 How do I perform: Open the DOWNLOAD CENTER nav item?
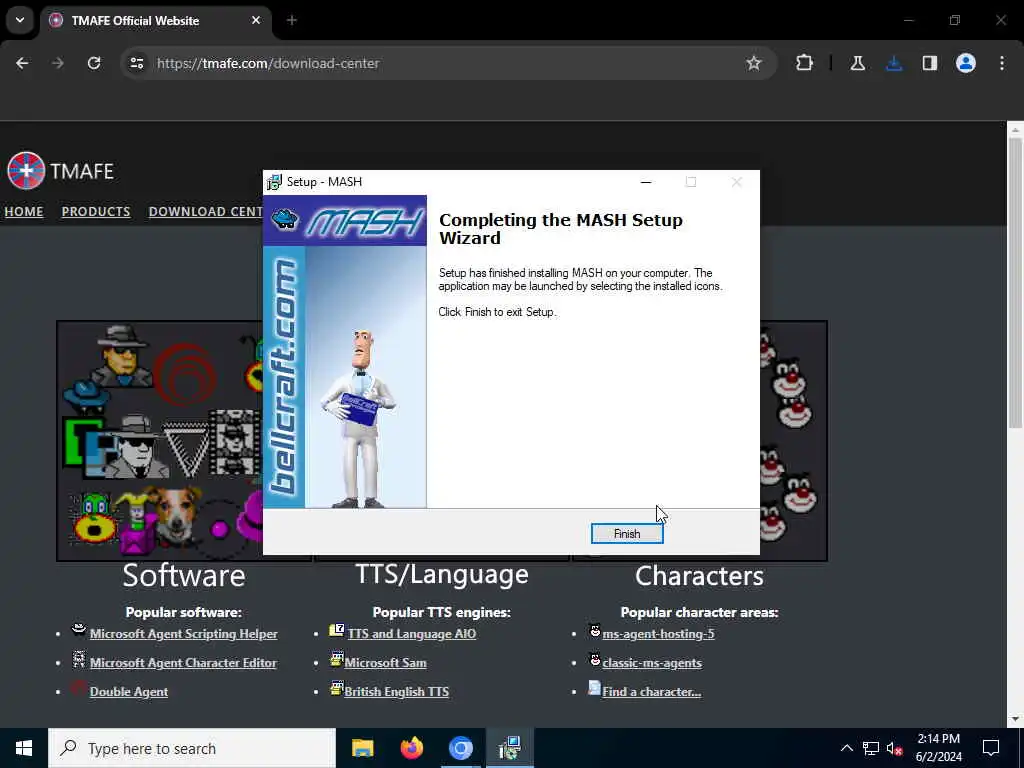click(x=206, y=212)
